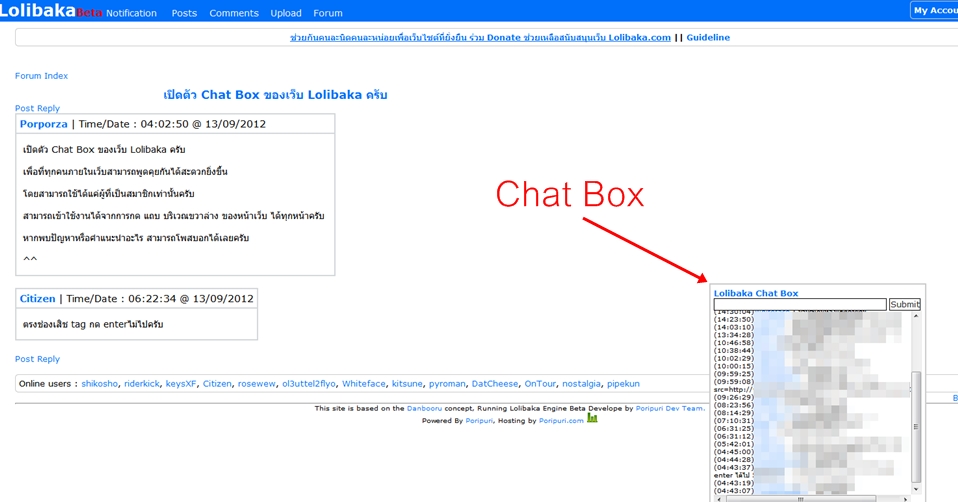The image size is (958, 502).
Task: Open online user pyroman's profile
Action: coord(447,384)
